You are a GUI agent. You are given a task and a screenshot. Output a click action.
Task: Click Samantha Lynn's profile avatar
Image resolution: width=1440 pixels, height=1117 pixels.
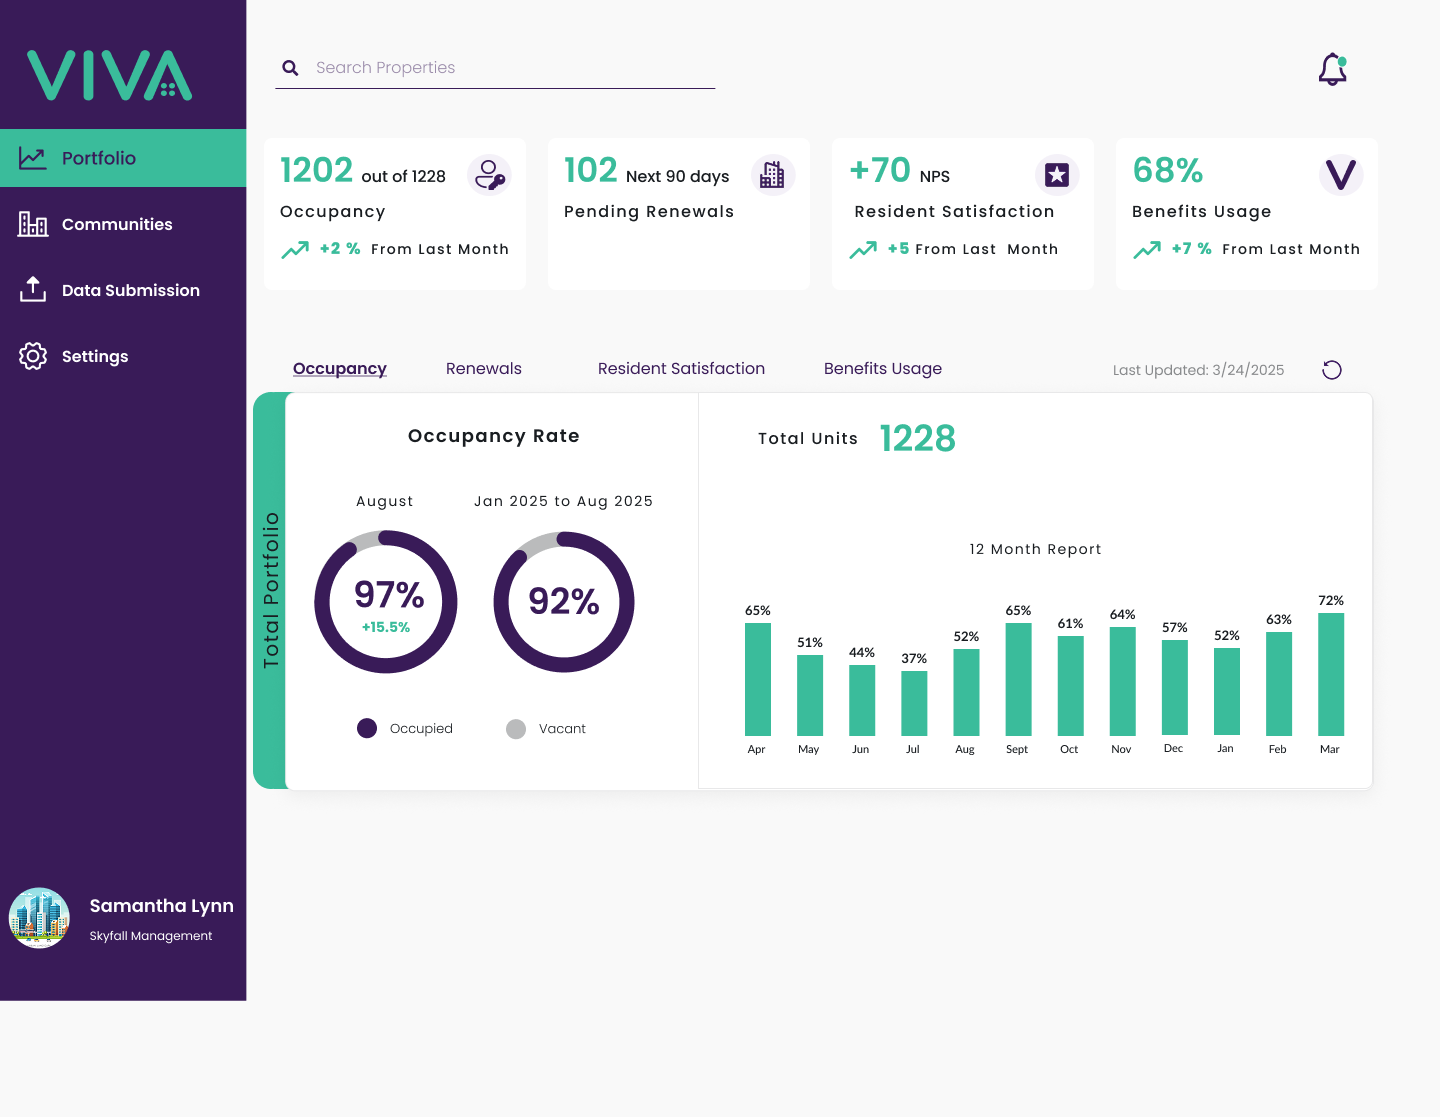click(x=39, y=918)
